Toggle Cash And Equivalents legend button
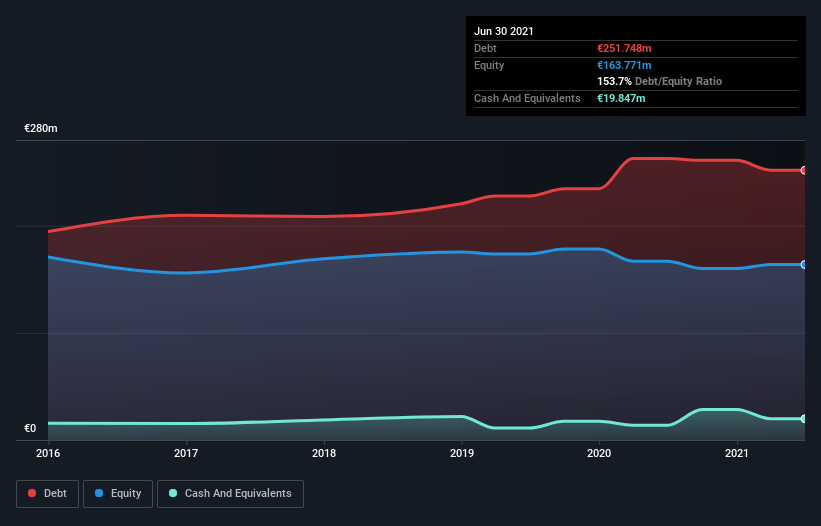This screenshot has width=821, height=526. tap(230, 494)
